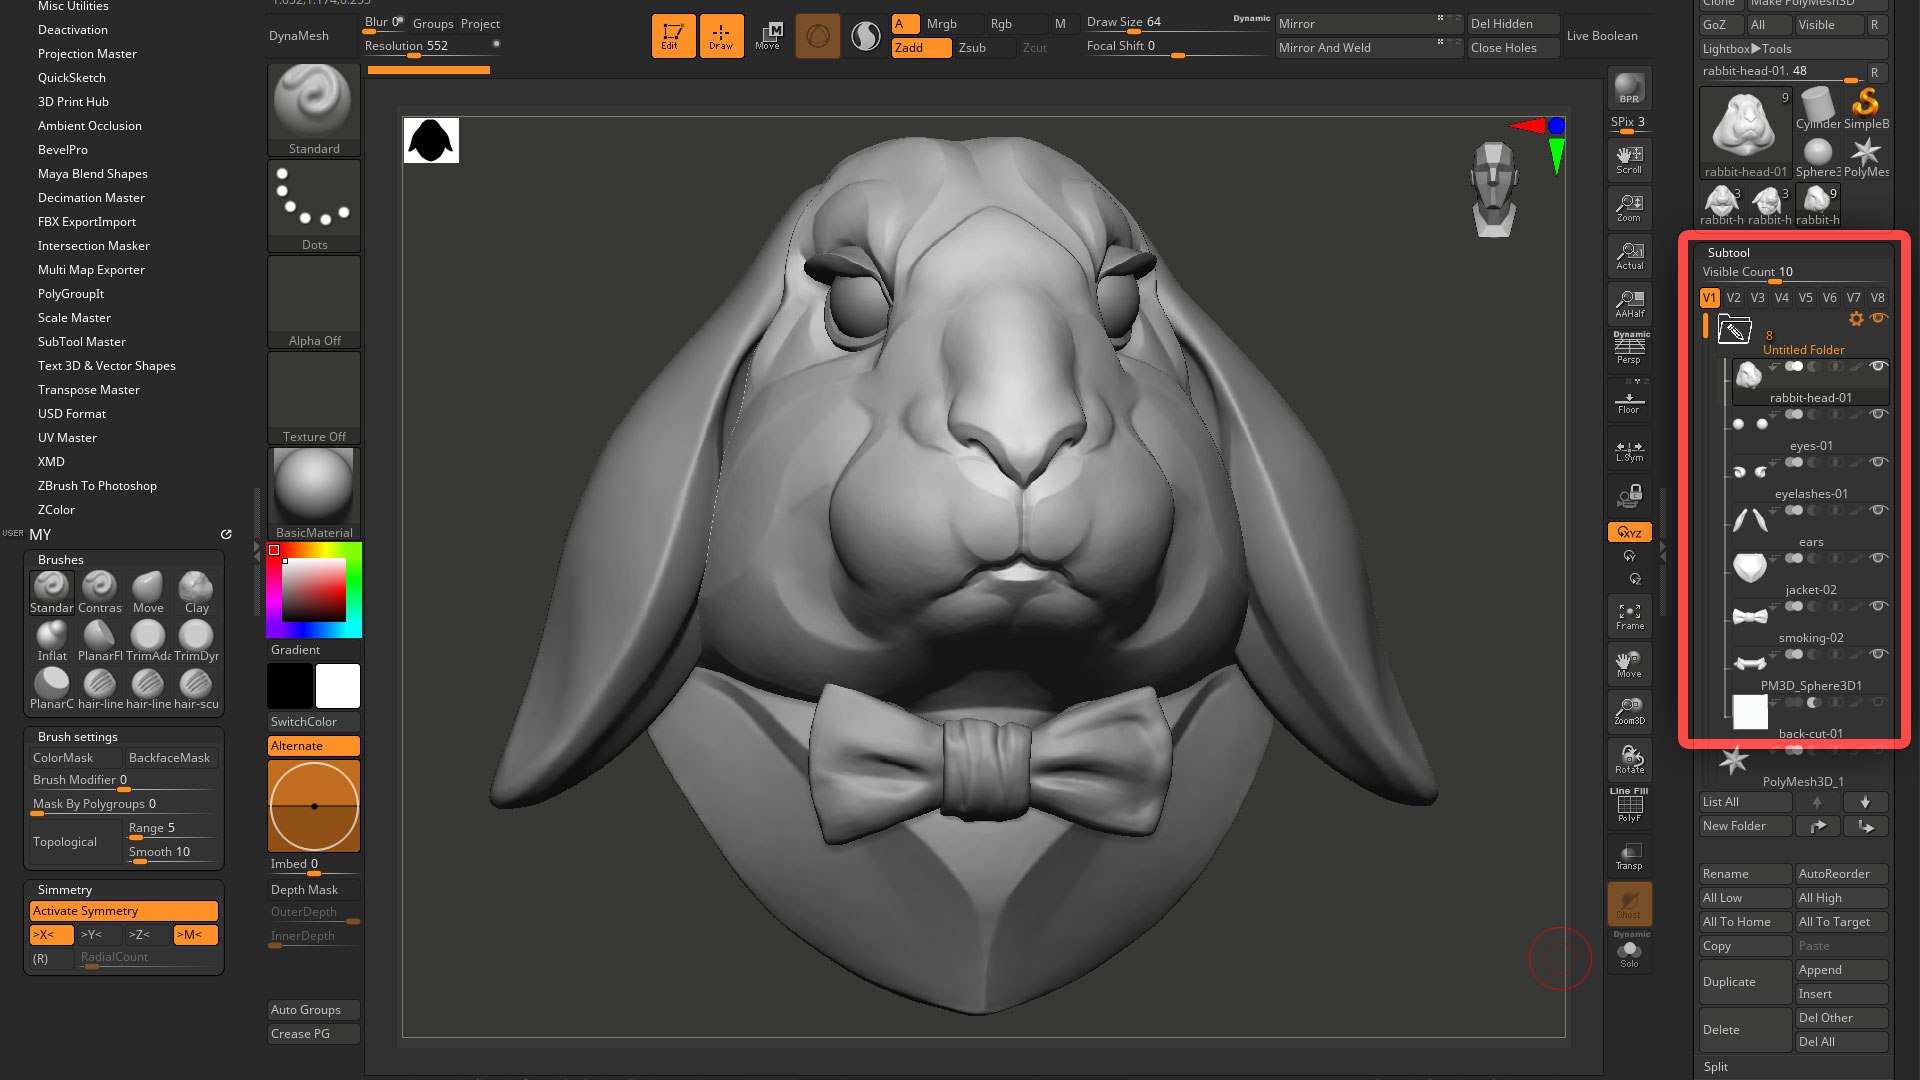Viewport: 1920px width, 1080px height.
Task: Toggle >Z< symmetry axis
Action: 148,935
